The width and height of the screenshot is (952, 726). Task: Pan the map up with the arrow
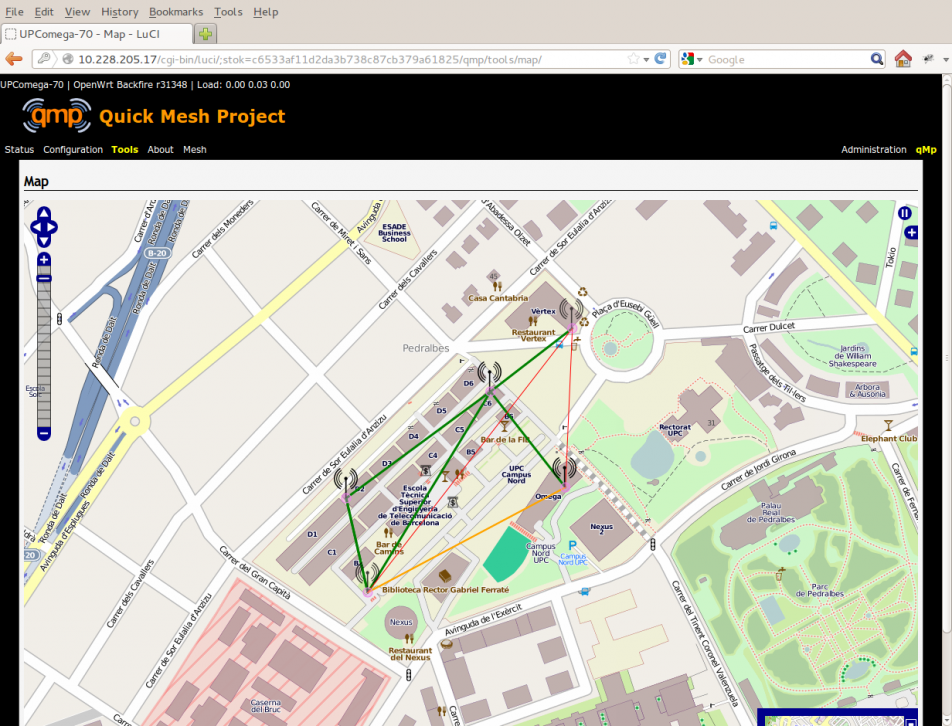44,213
